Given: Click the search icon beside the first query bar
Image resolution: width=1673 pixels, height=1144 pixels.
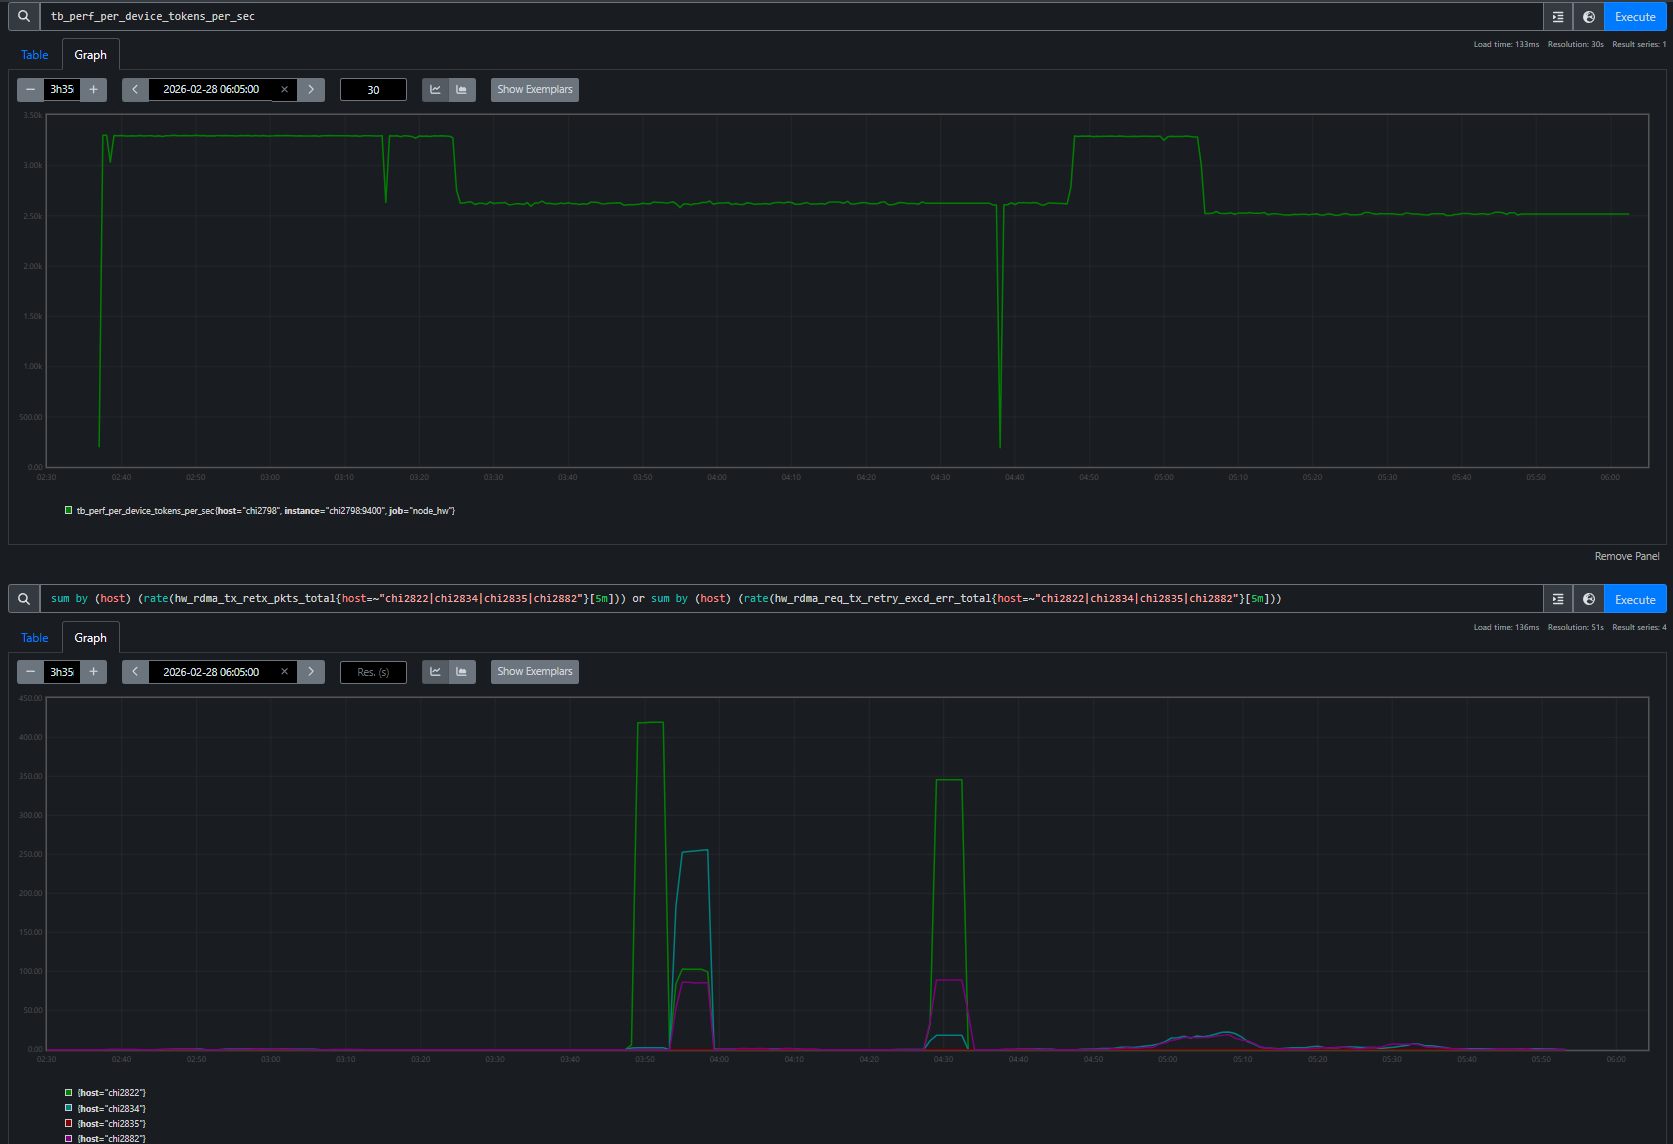Looking at the screenshot, I should (22, 16).
